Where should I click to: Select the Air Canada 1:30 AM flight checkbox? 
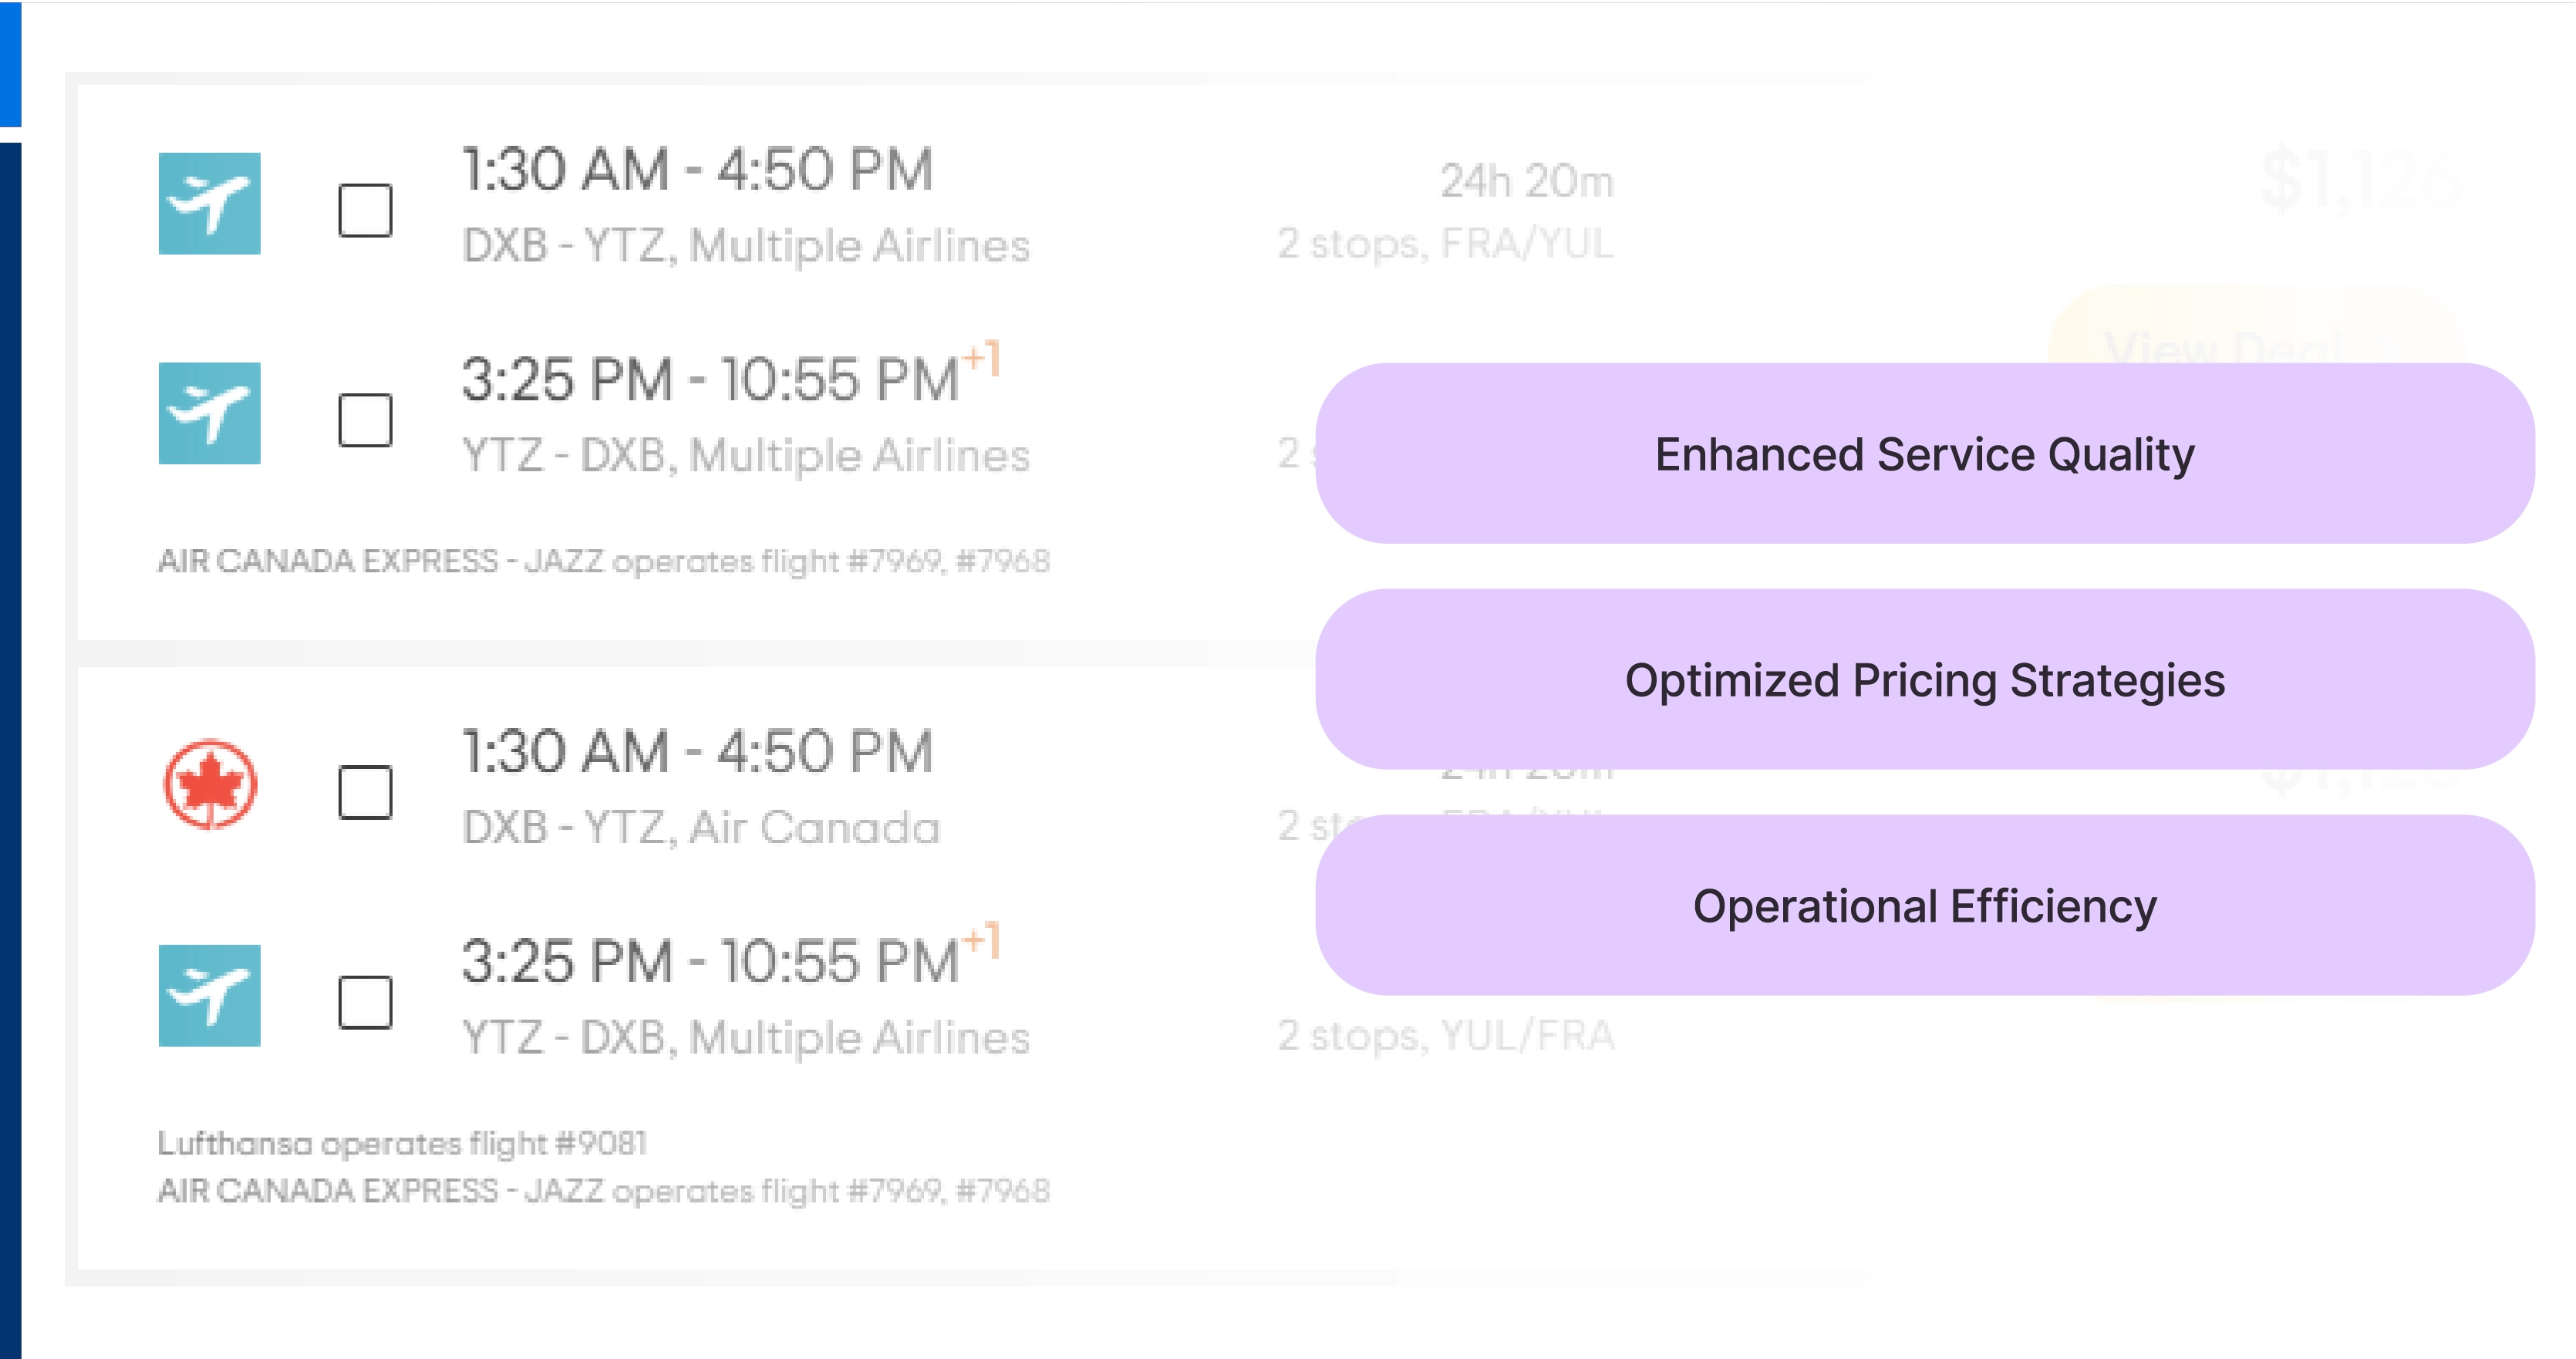pos(365,792)
